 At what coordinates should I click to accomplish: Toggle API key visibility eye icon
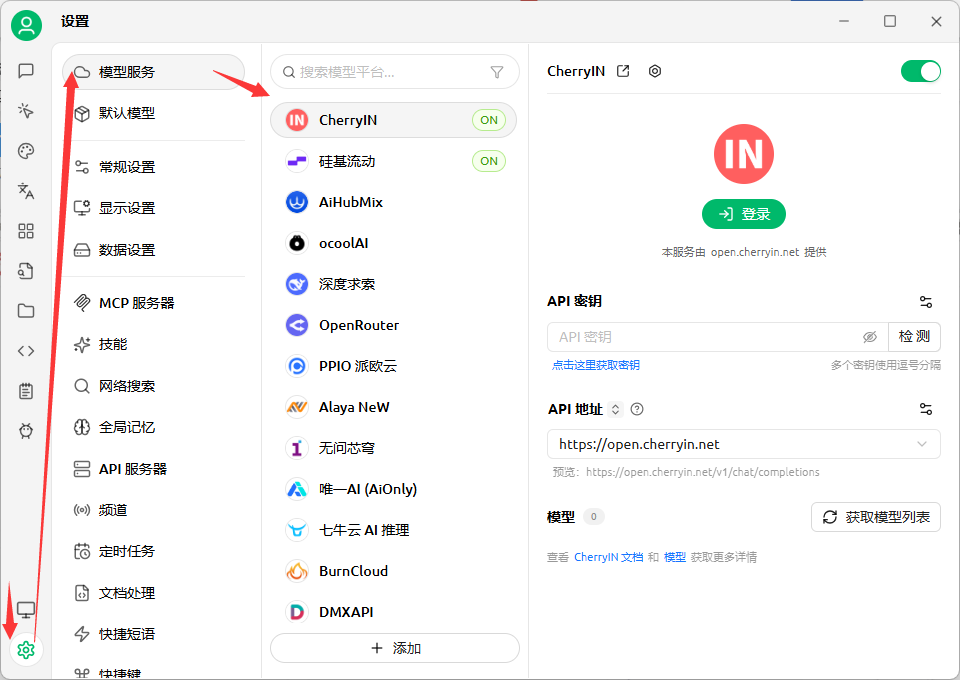tap(869, 337)
